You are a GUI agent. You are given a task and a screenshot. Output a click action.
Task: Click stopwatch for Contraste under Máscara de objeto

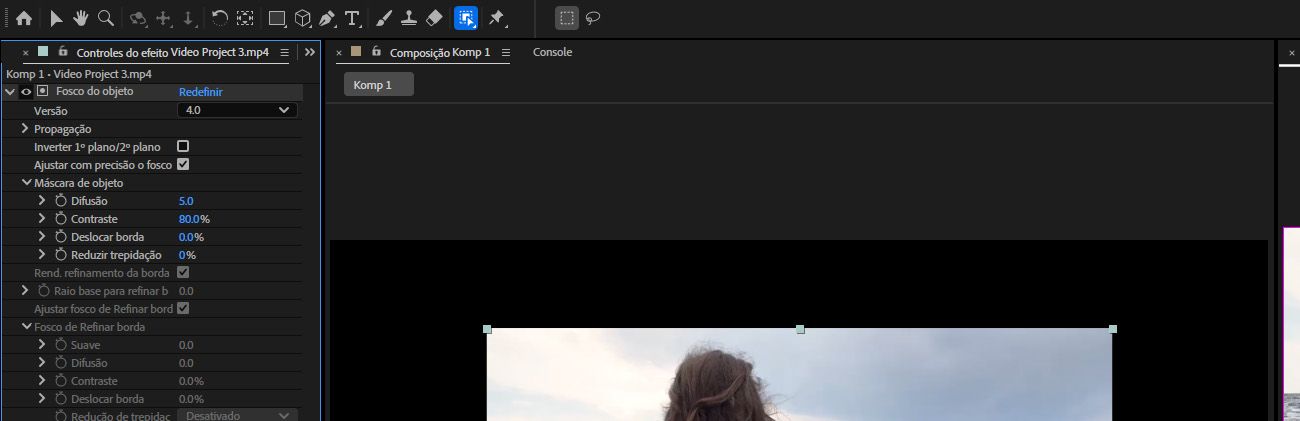point(61,219)
